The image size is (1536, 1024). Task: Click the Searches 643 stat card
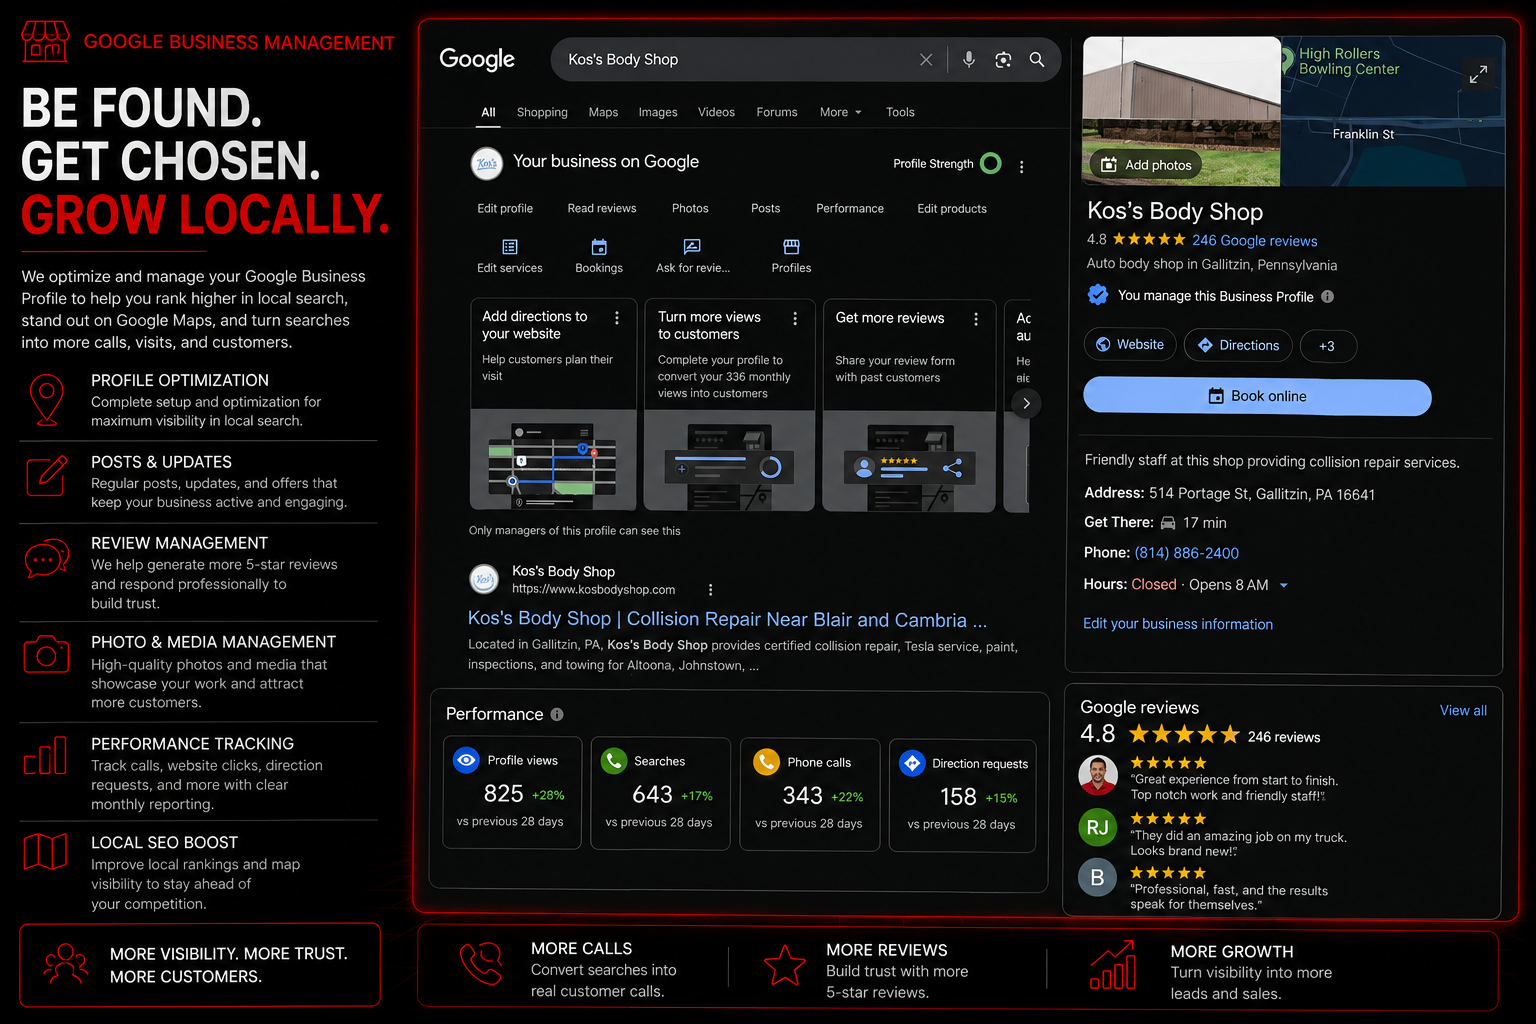660,794
